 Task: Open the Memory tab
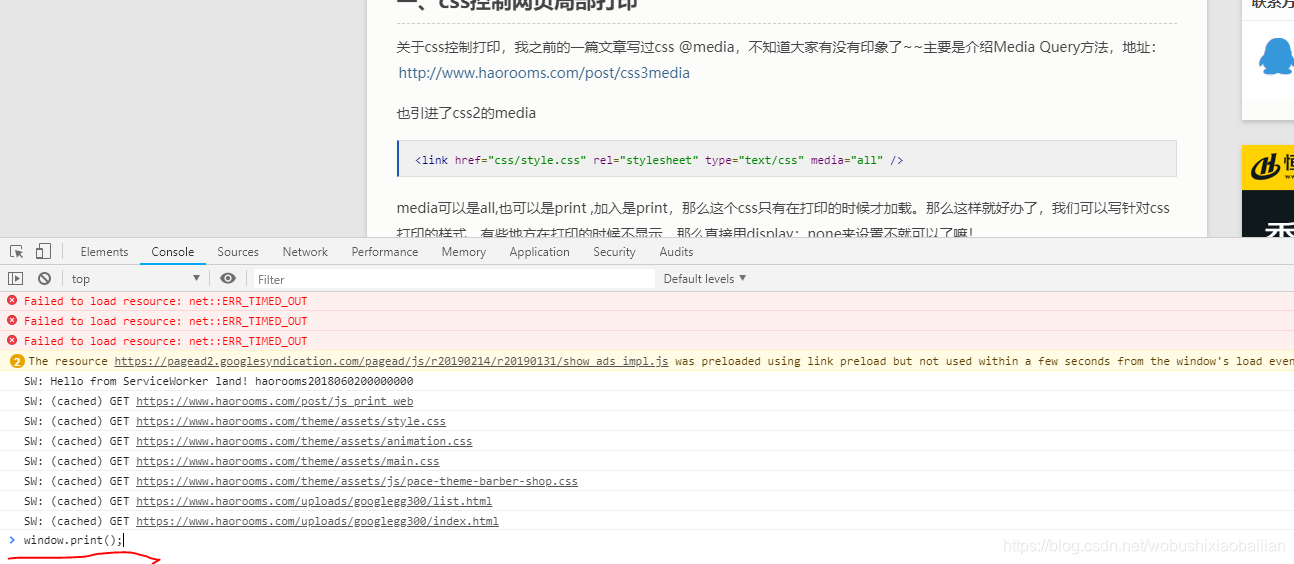coord(464,252)
